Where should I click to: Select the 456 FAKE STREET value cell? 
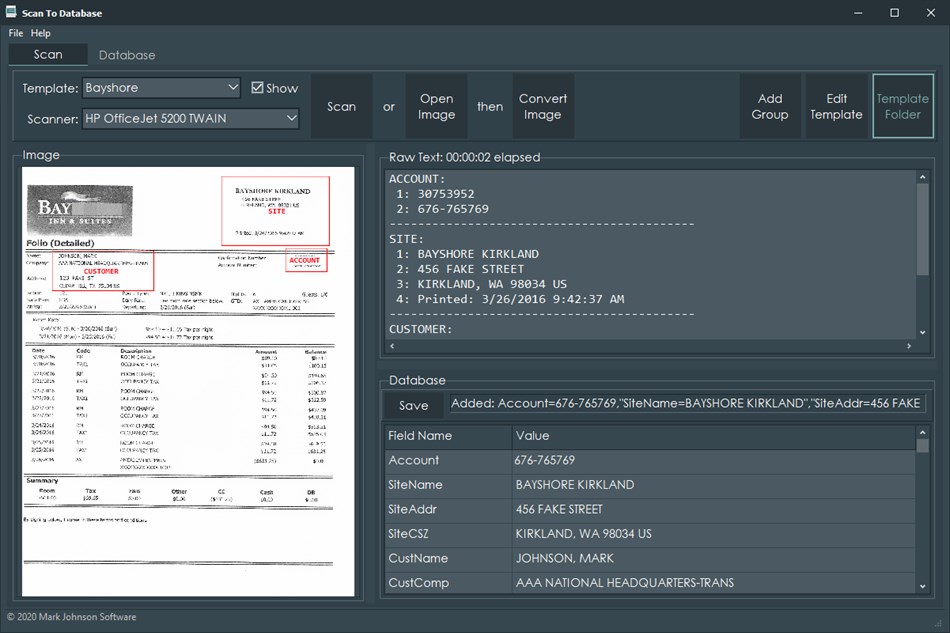714,509
